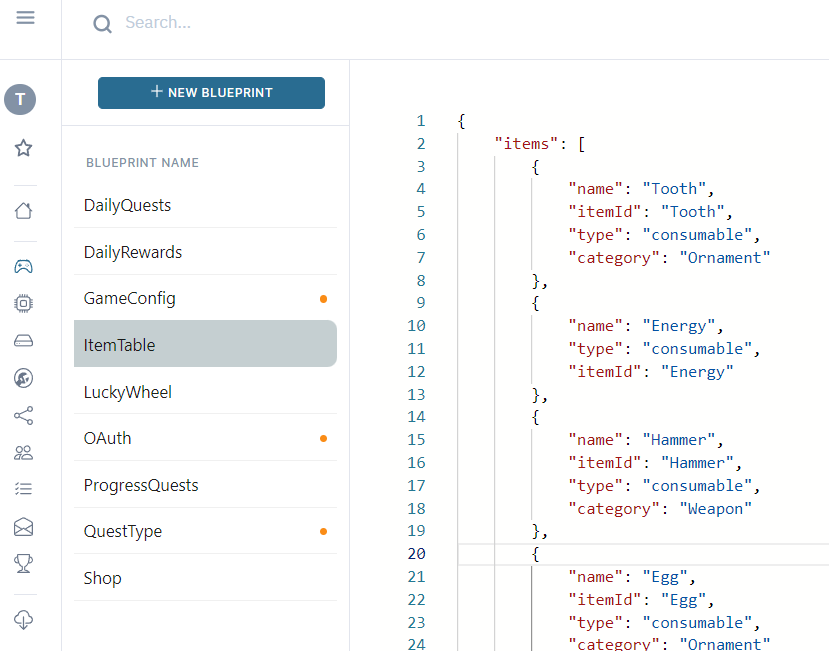829x651 pixels.
Task: Click orange dot next to OAuth
Action: point(324,438)
